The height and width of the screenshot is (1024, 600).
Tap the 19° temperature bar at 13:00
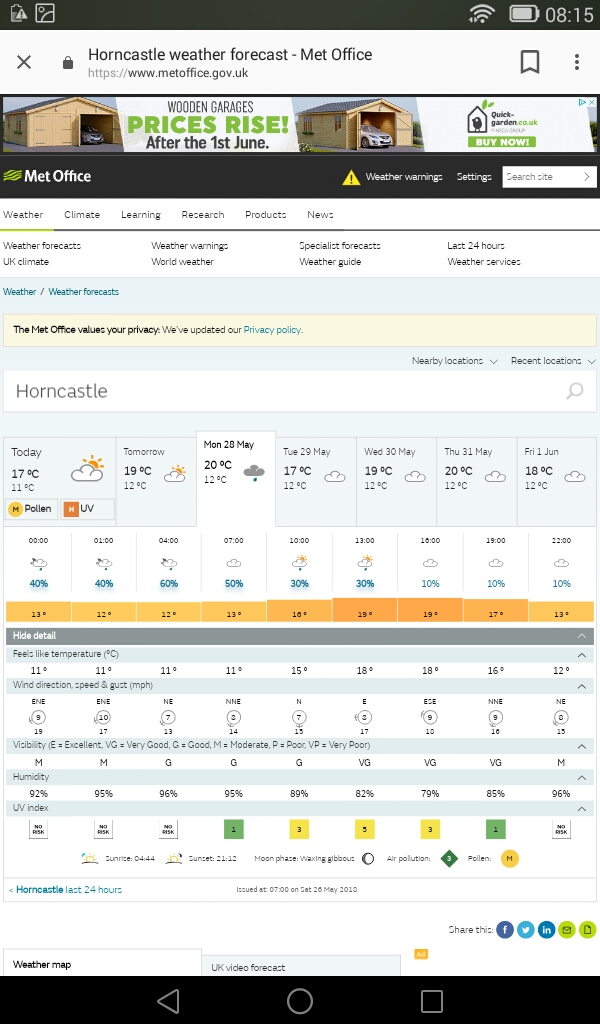click(364, 610)
